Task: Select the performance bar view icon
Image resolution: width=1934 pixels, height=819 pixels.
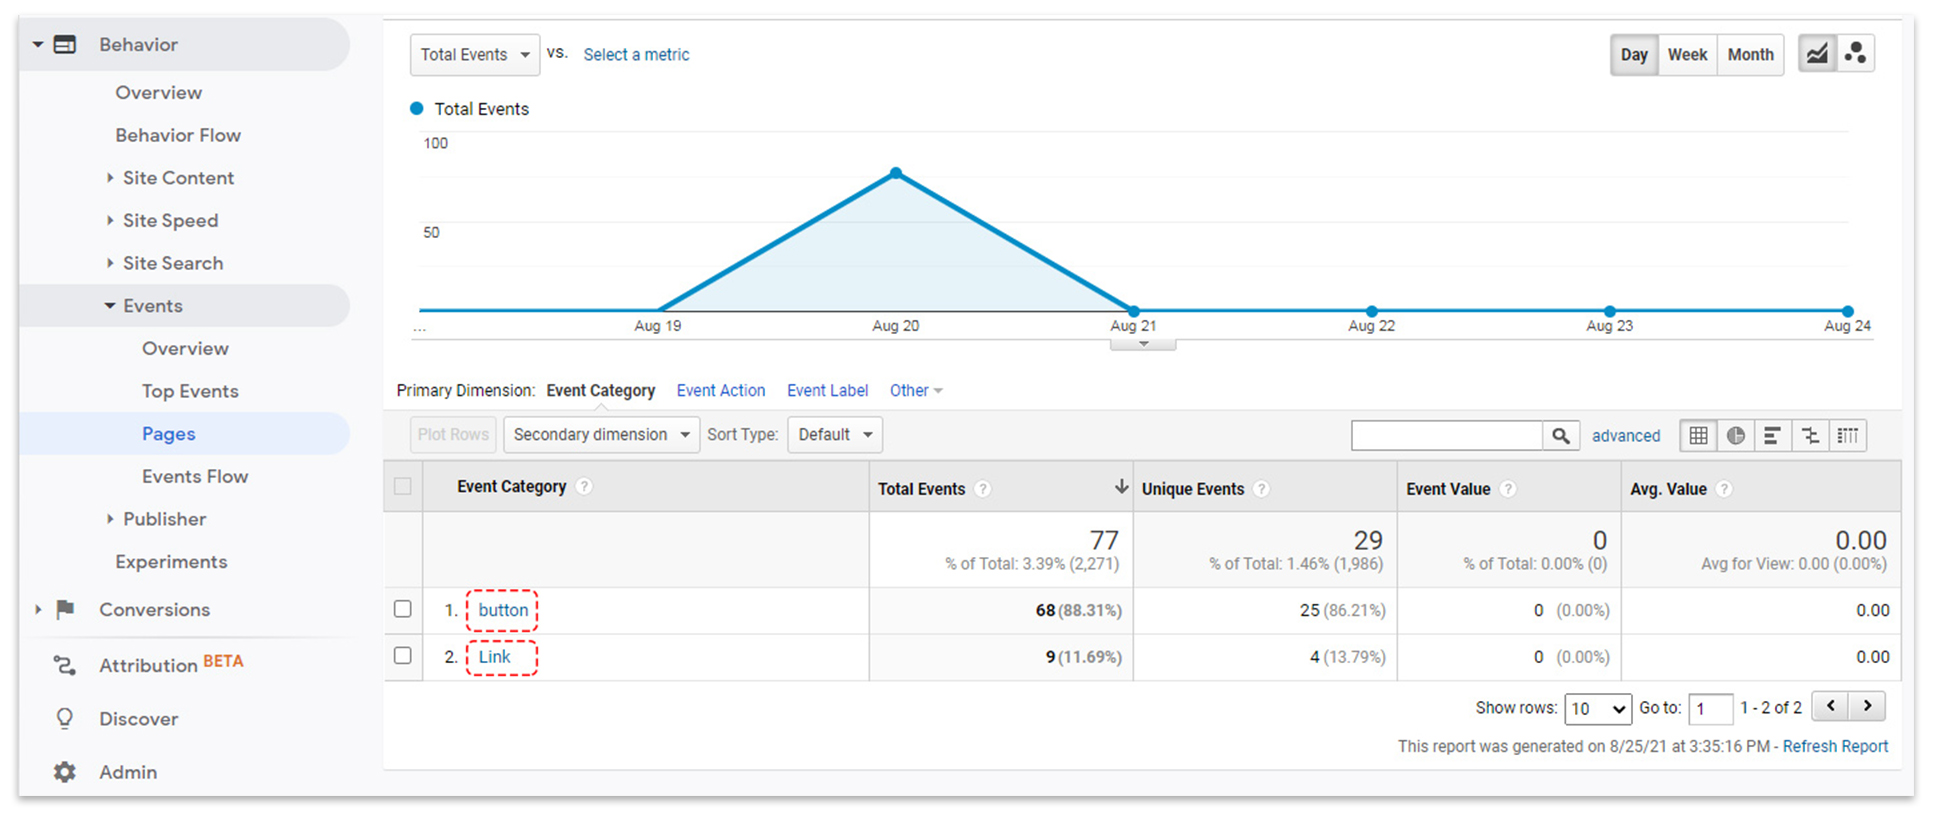Action: [1772, 435]
